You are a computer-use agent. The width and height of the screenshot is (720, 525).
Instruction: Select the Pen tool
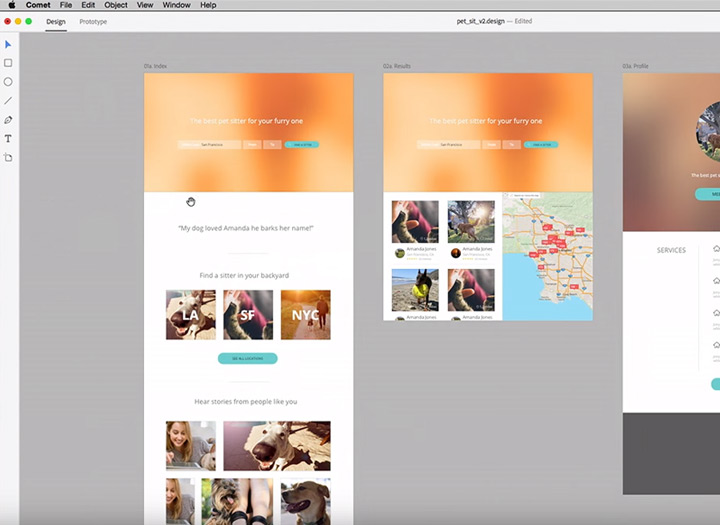point(8,120)
